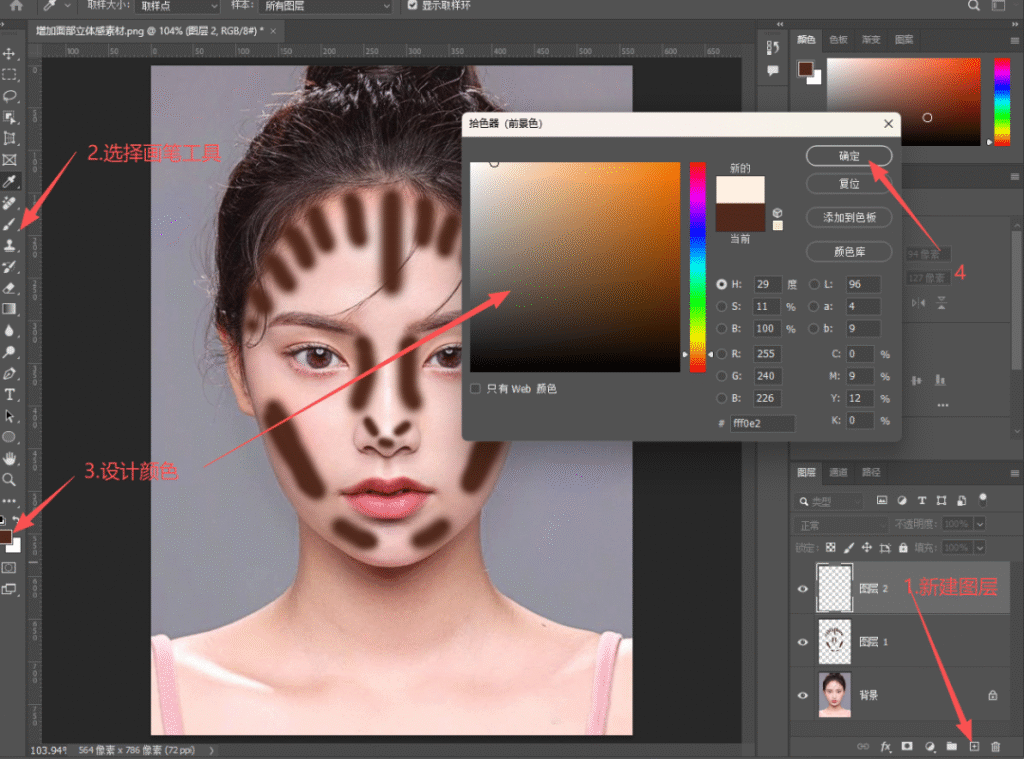
Task: Open the 不透明度 opacity dropdown arrow
Action: coord(980,524)
